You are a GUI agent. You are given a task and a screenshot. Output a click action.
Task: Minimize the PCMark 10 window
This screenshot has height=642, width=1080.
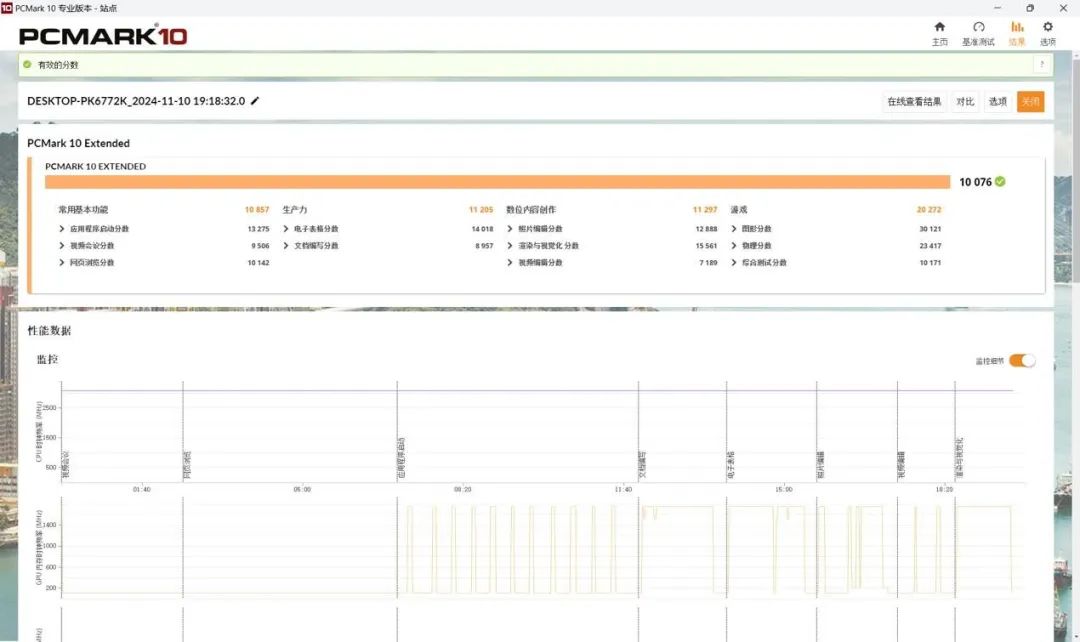[x=997, y=8]
